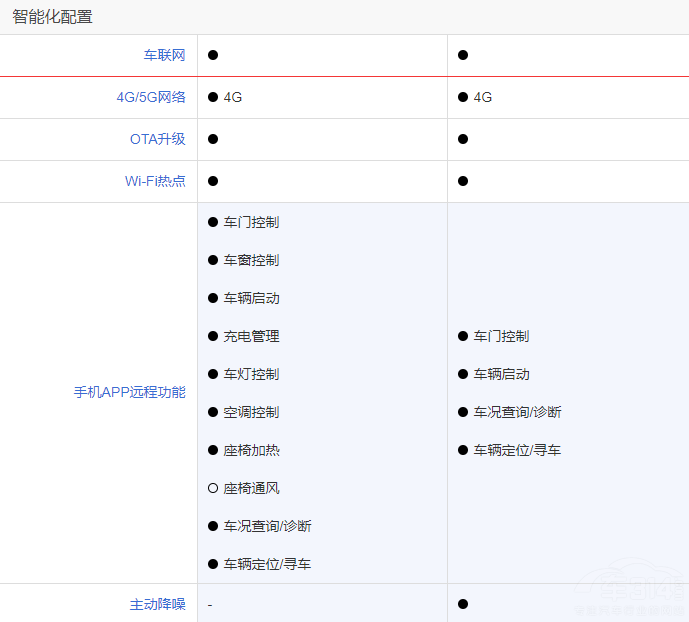This screenshot has width=689, height=622.
Task: Open the 4G/5G网络 parameter link
Action: click(151, 97)
